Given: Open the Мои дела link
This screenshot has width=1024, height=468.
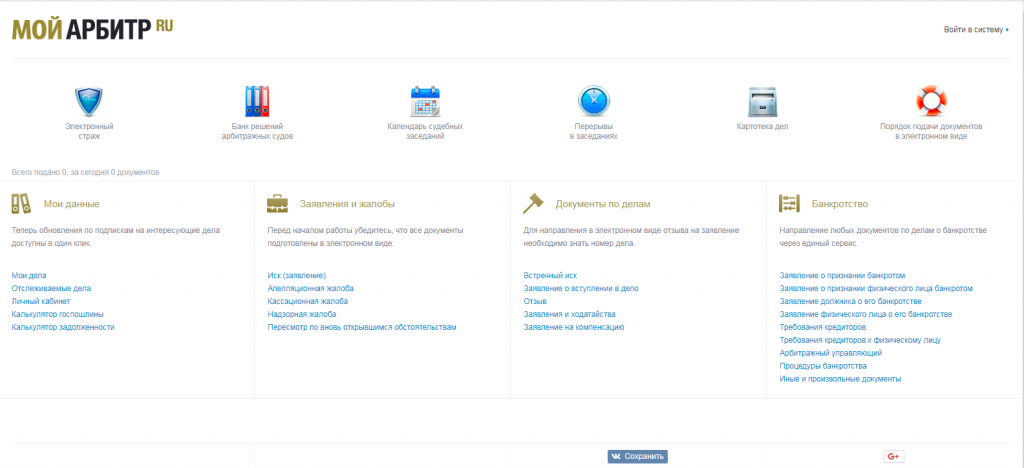Looking at the screenshot, I should pos(29,275).
